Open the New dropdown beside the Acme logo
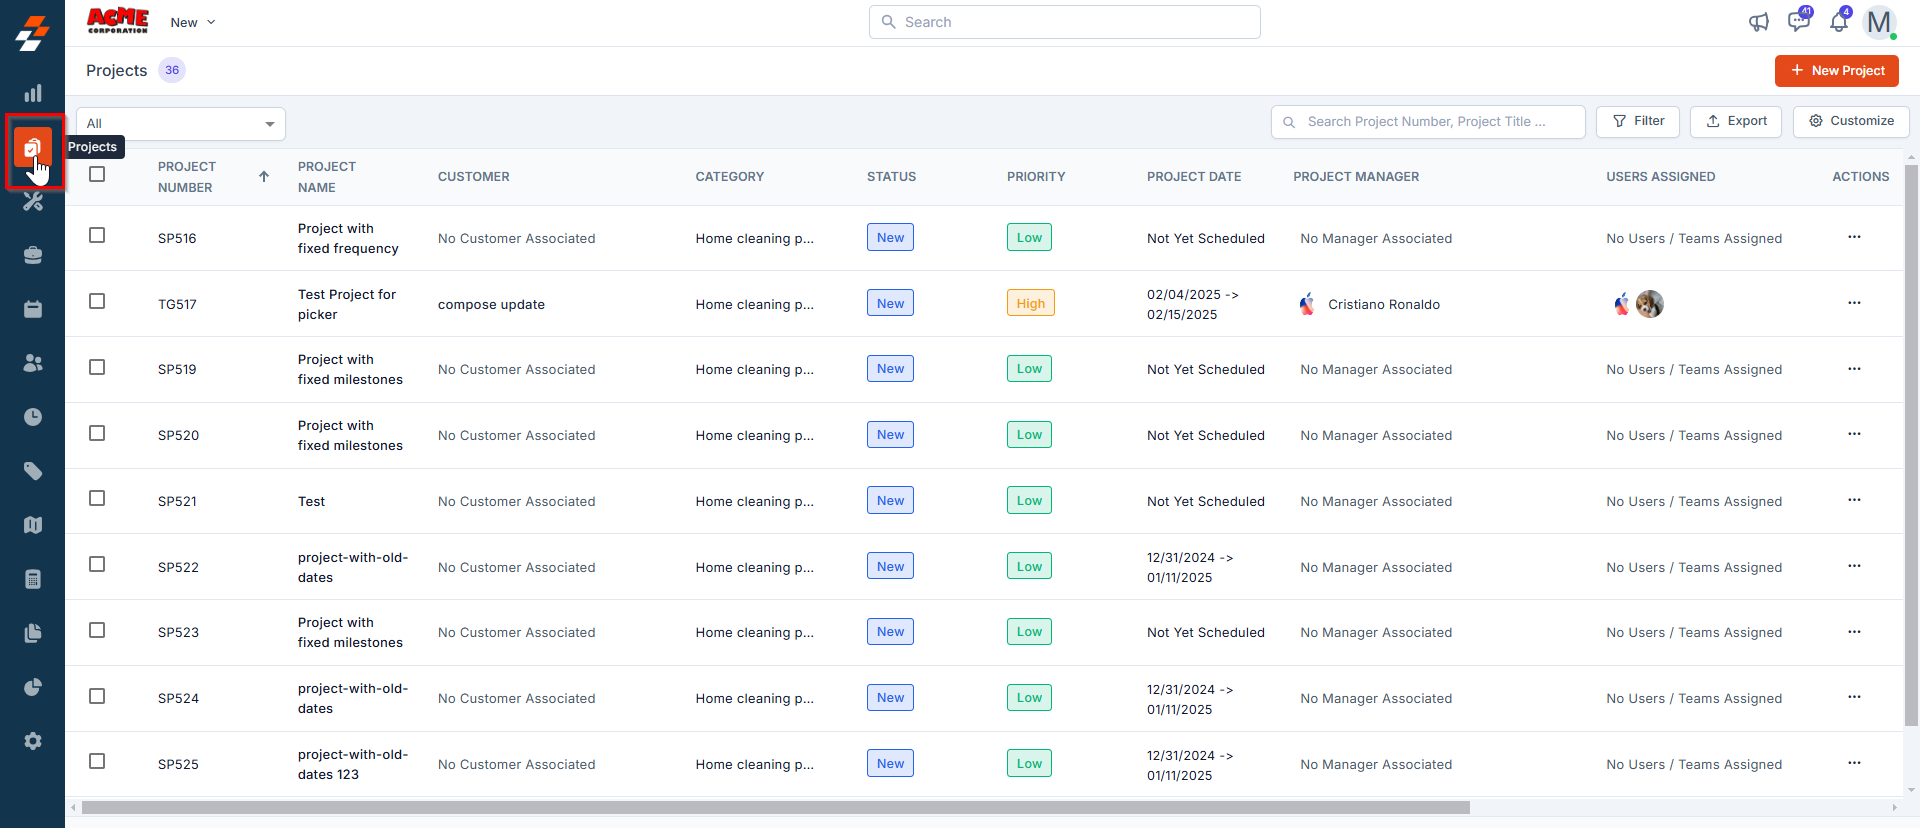This screenshot has height=828, width=1920. pos(193,22)
